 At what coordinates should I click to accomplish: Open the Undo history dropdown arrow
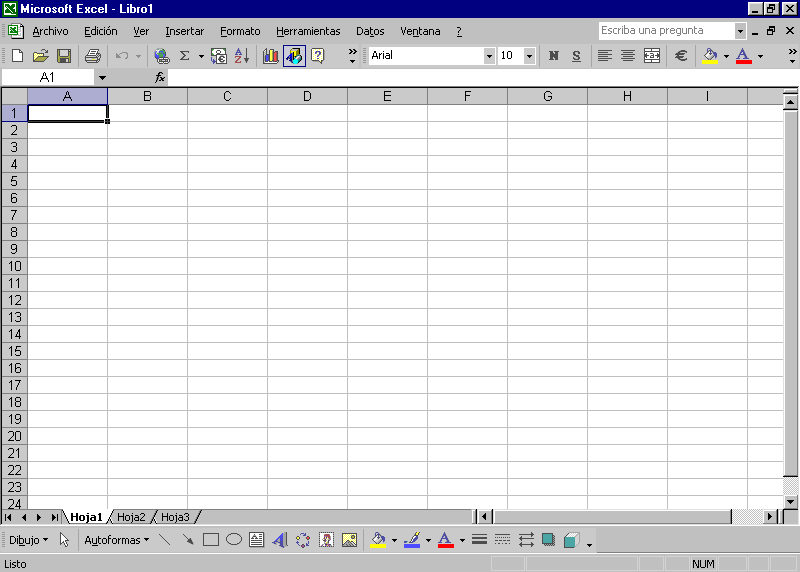point(138,56)
